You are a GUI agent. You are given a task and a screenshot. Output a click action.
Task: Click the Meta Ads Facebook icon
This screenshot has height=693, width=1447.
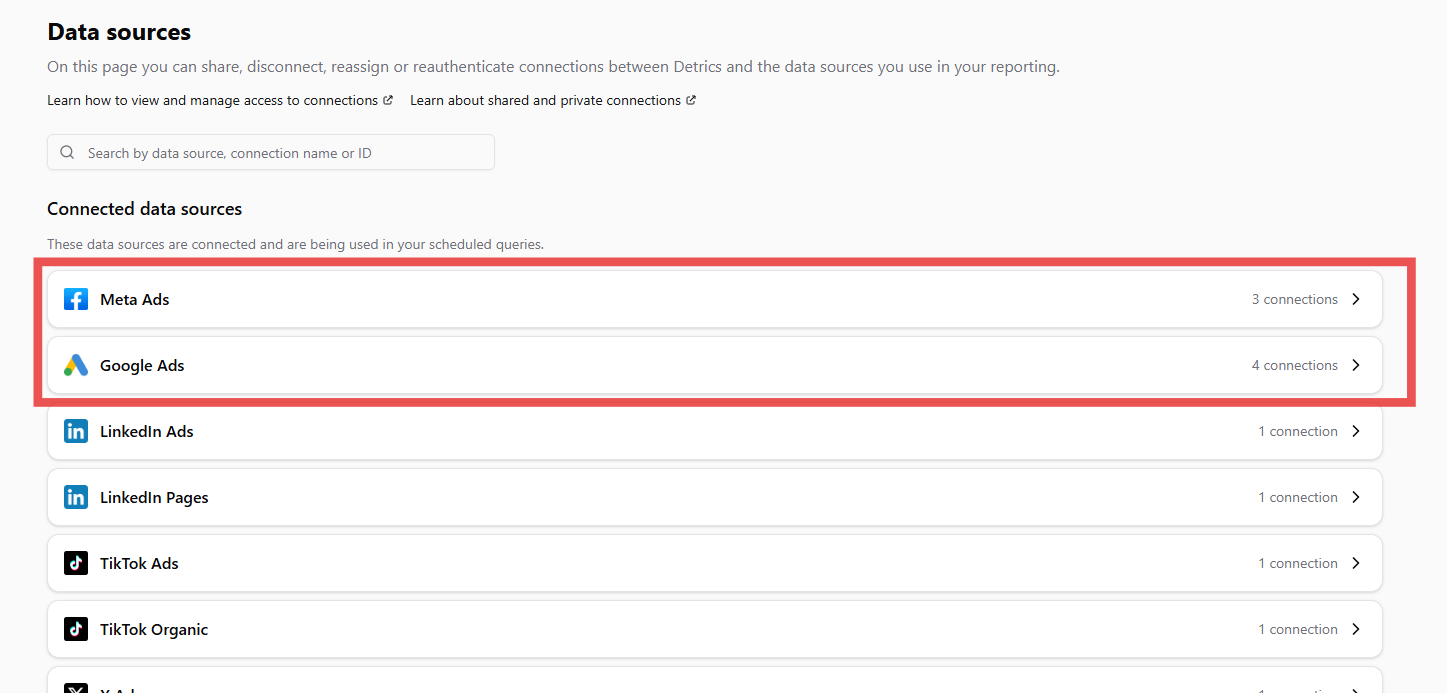pos(75,298)
